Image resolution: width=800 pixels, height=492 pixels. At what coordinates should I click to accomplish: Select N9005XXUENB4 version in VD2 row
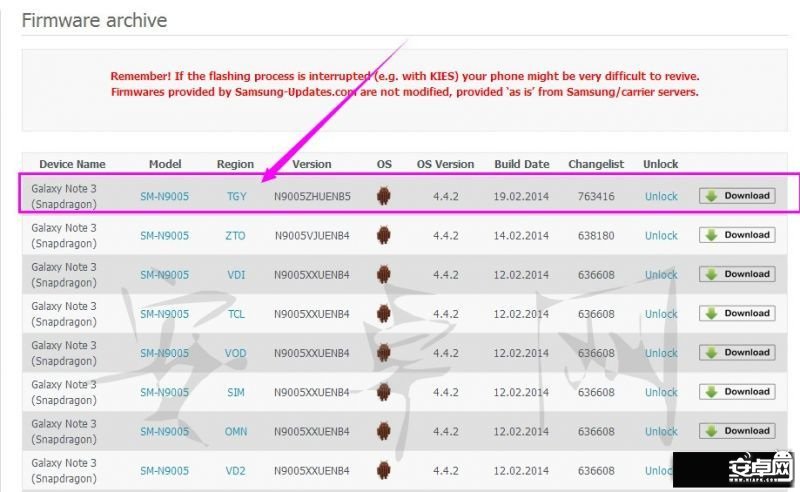tap(312, 471)
